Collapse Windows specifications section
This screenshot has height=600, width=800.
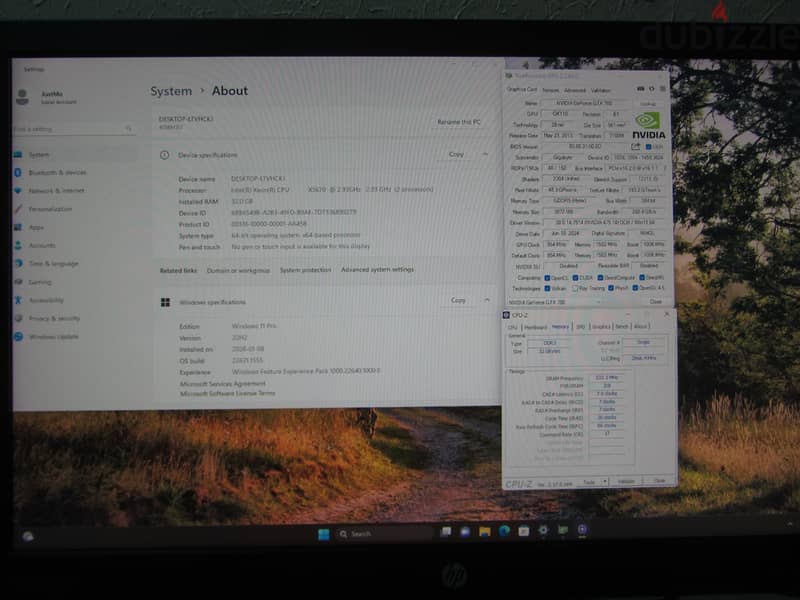point(487,300)
